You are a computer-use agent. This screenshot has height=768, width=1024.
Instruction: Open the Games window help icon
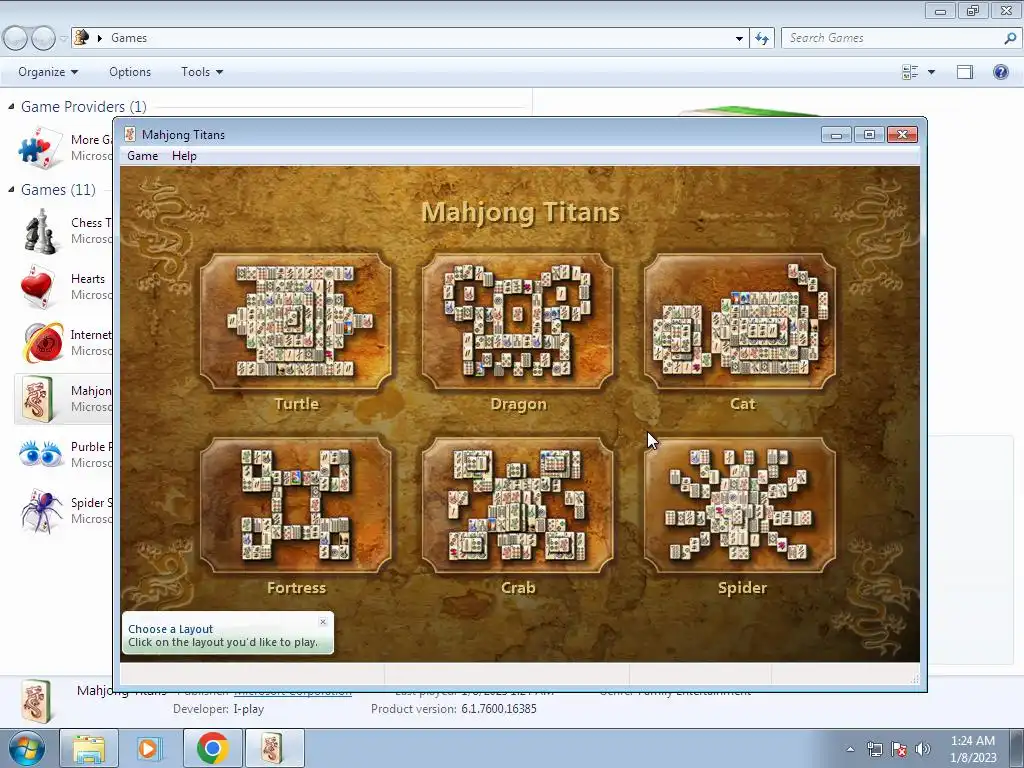click(1000, 72)
